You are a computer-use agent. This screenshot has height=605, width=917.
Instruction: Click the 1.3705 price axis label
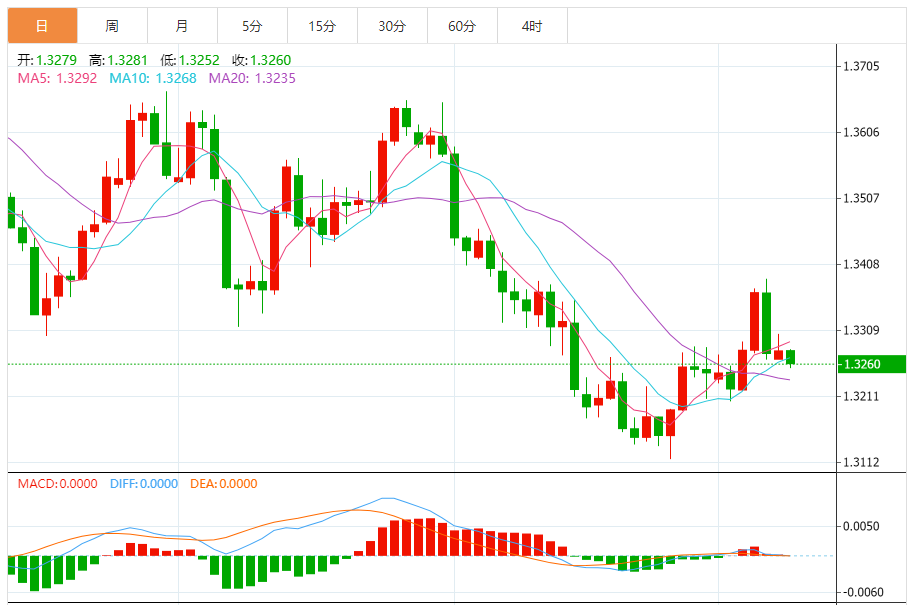[x=861, y=66]
